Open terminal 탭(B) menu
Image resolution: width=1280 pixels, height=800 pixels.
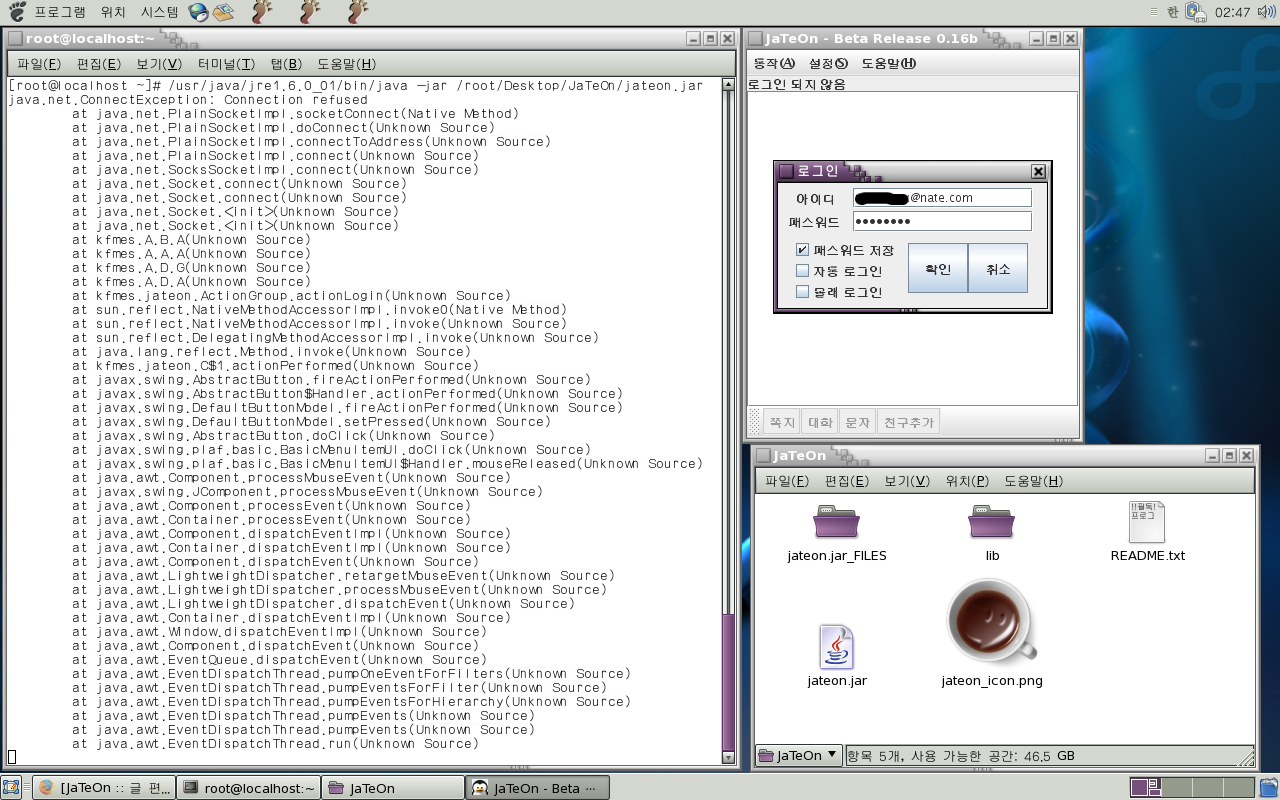288,64
